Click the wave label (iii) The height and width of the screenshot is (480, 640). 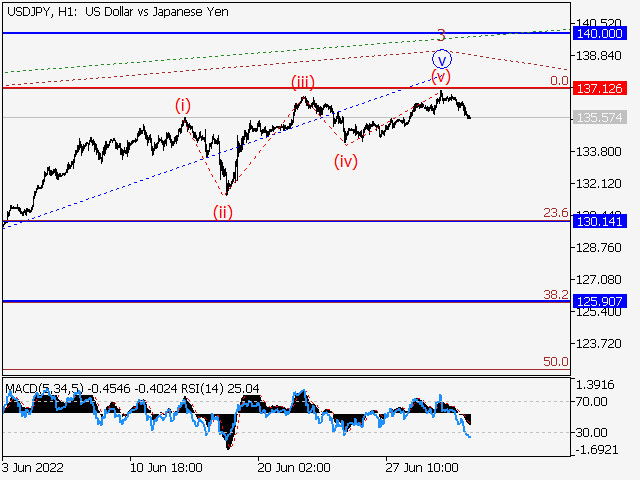tap(303, 82)
